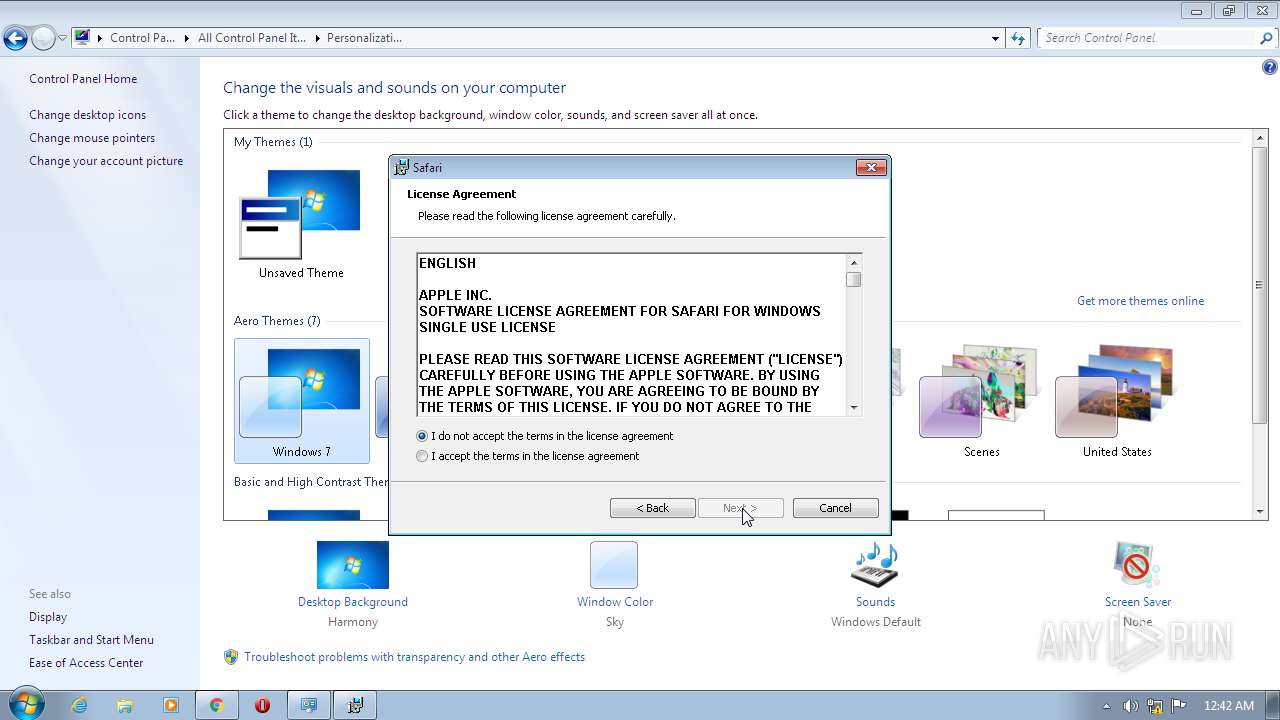Select the Windows 7 Aero theme
Viewport: 1280px width, 720px height.
[302, 400]
